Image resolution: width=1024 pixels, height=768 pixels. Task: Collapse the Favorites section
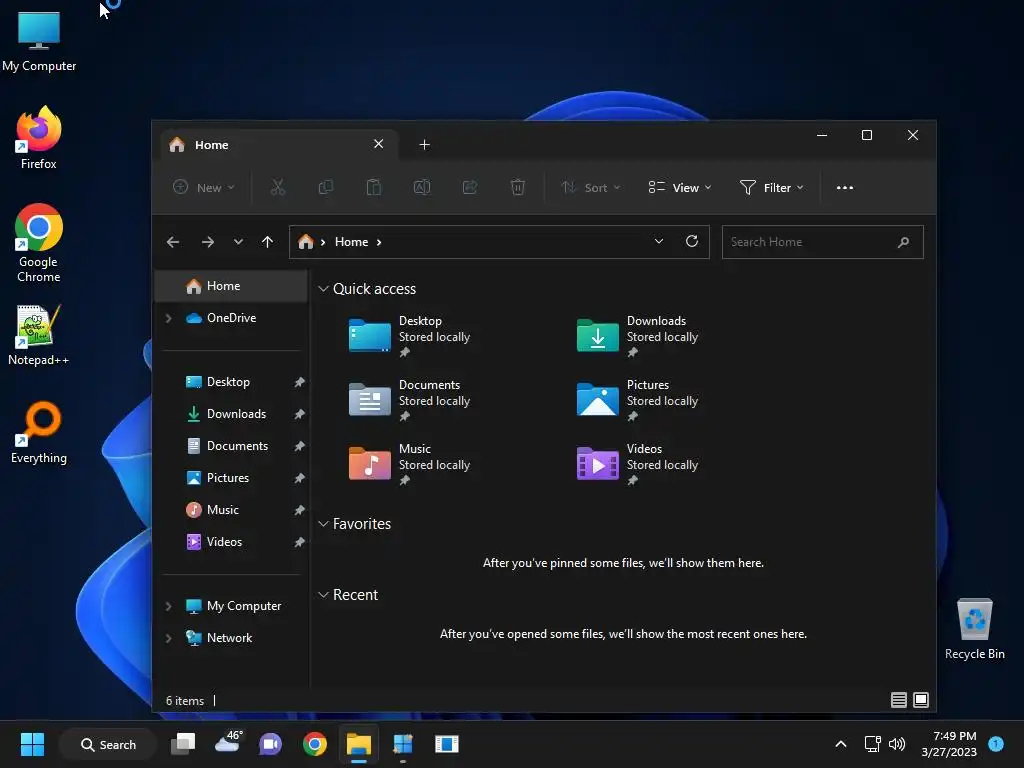pos(323,524)
